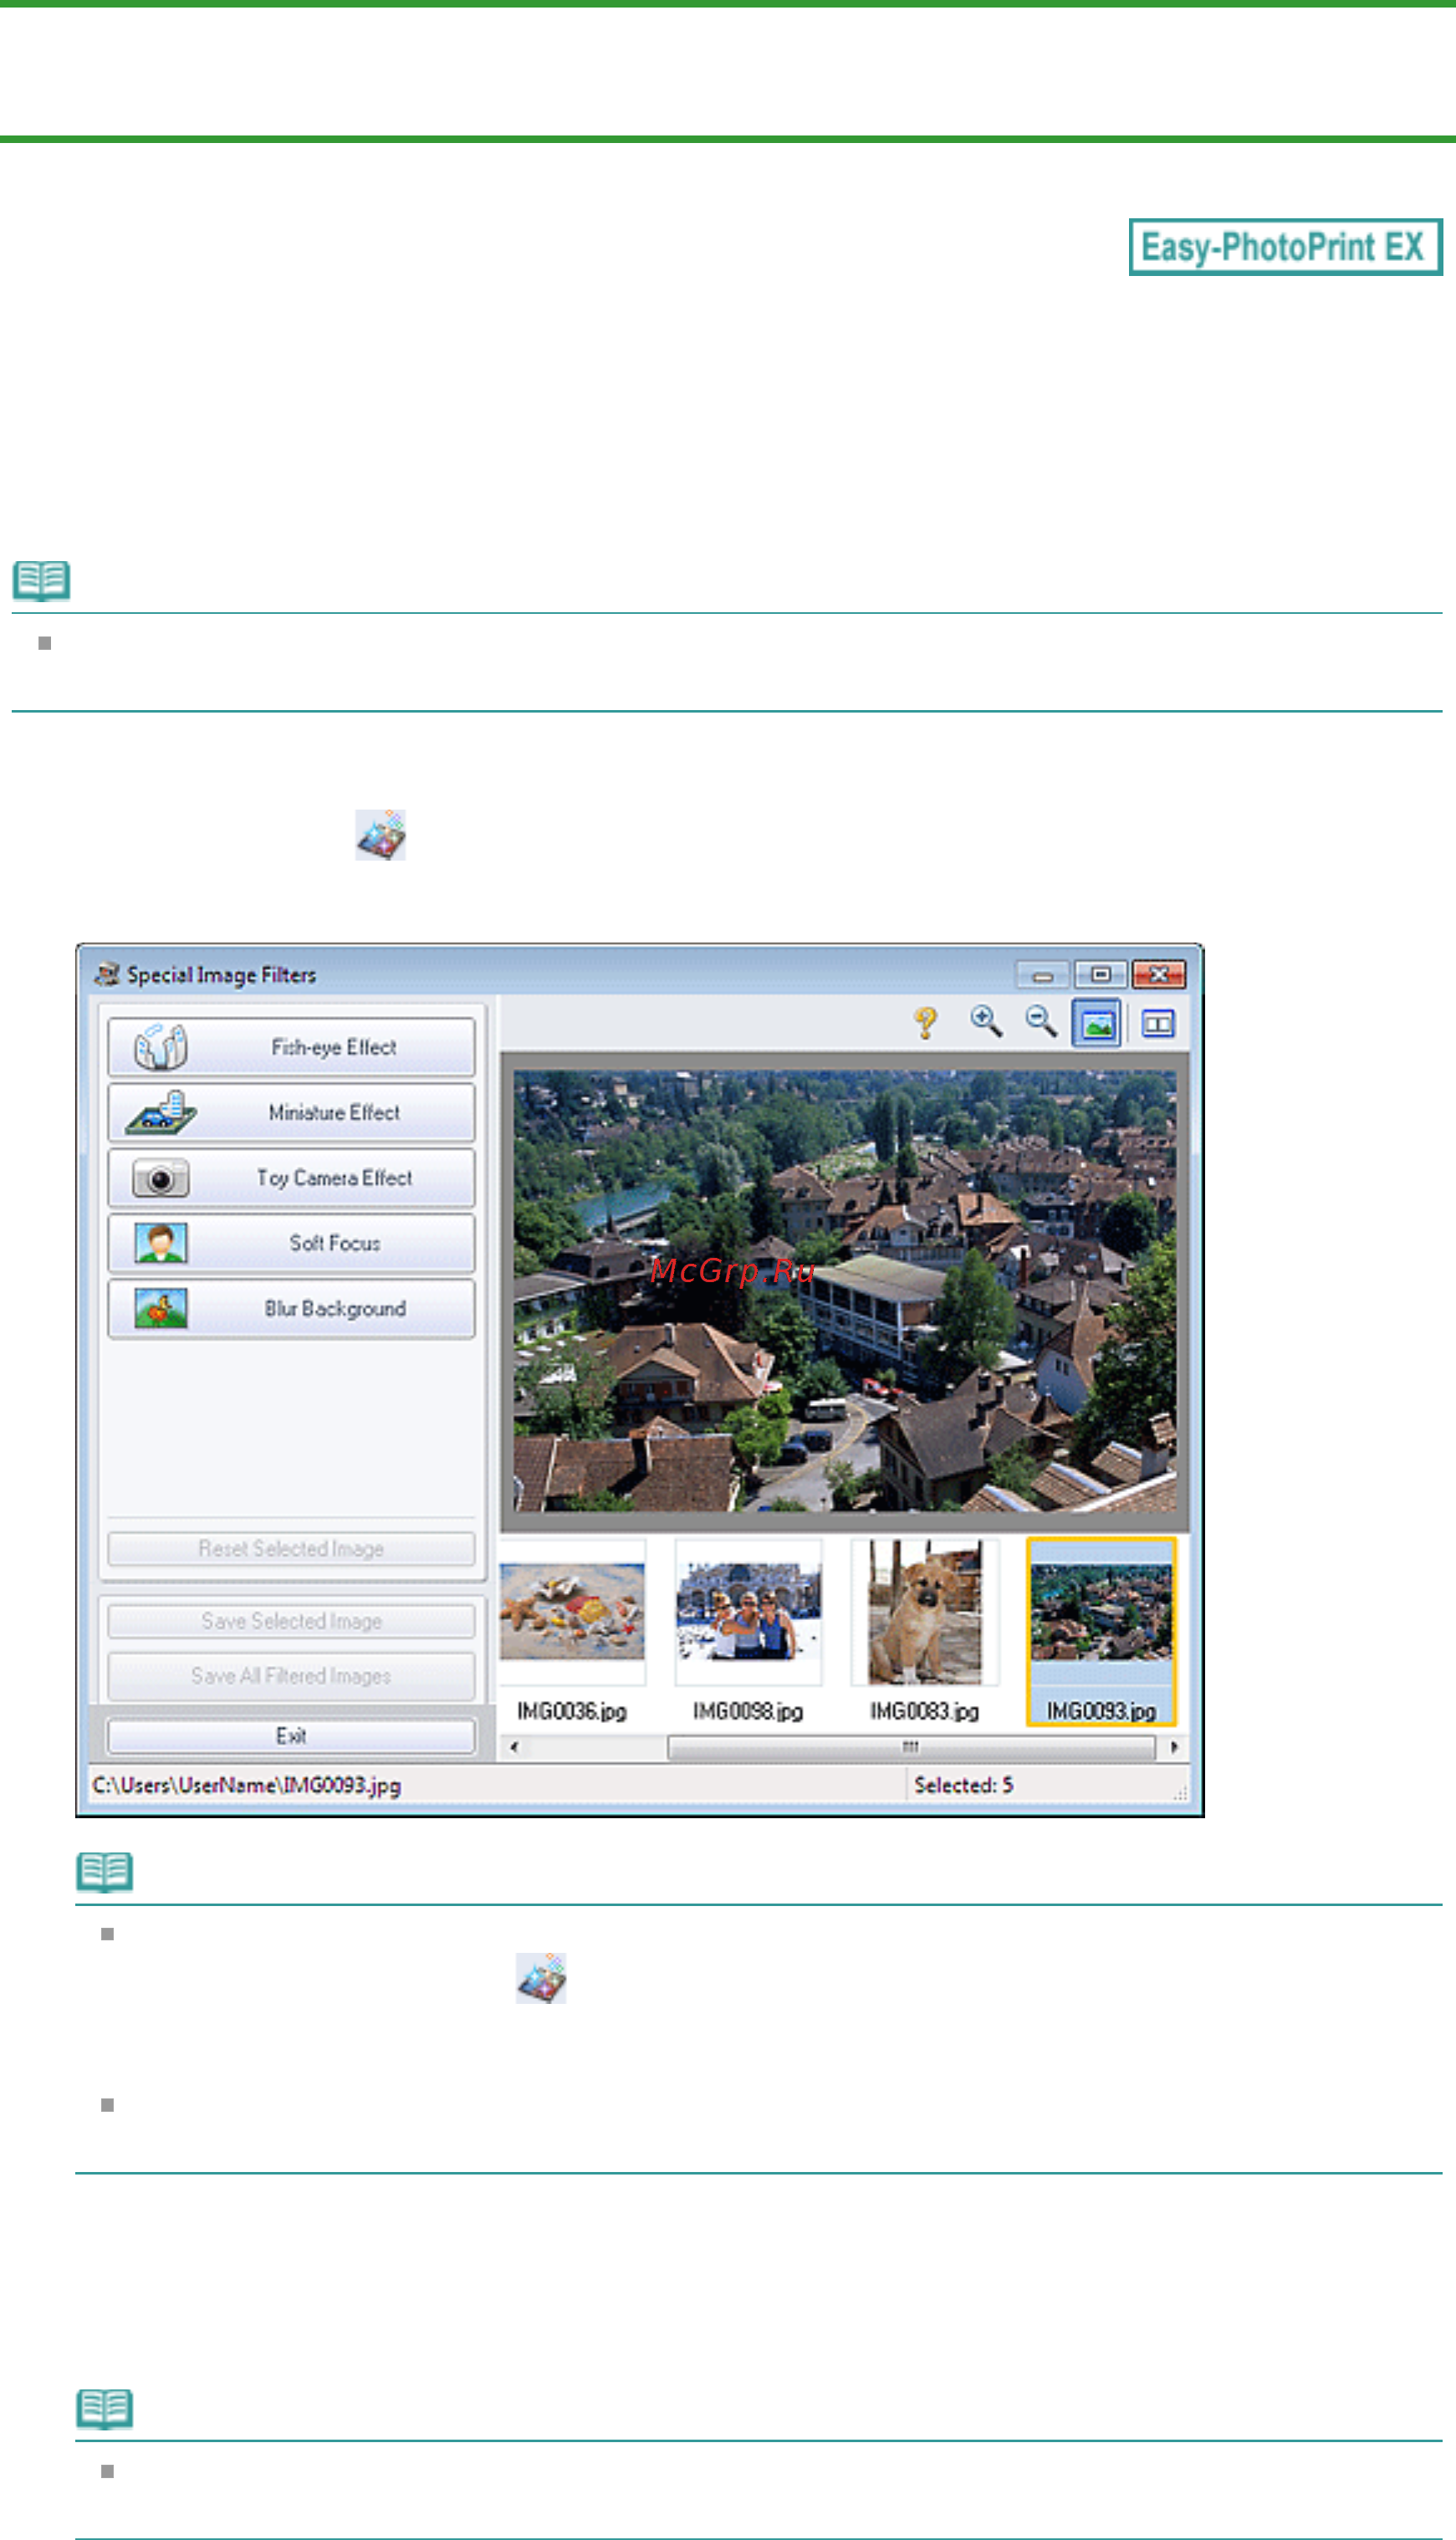
Task: Click left arrow of thumbnail scrollbar
Action: coord(514,1747)
